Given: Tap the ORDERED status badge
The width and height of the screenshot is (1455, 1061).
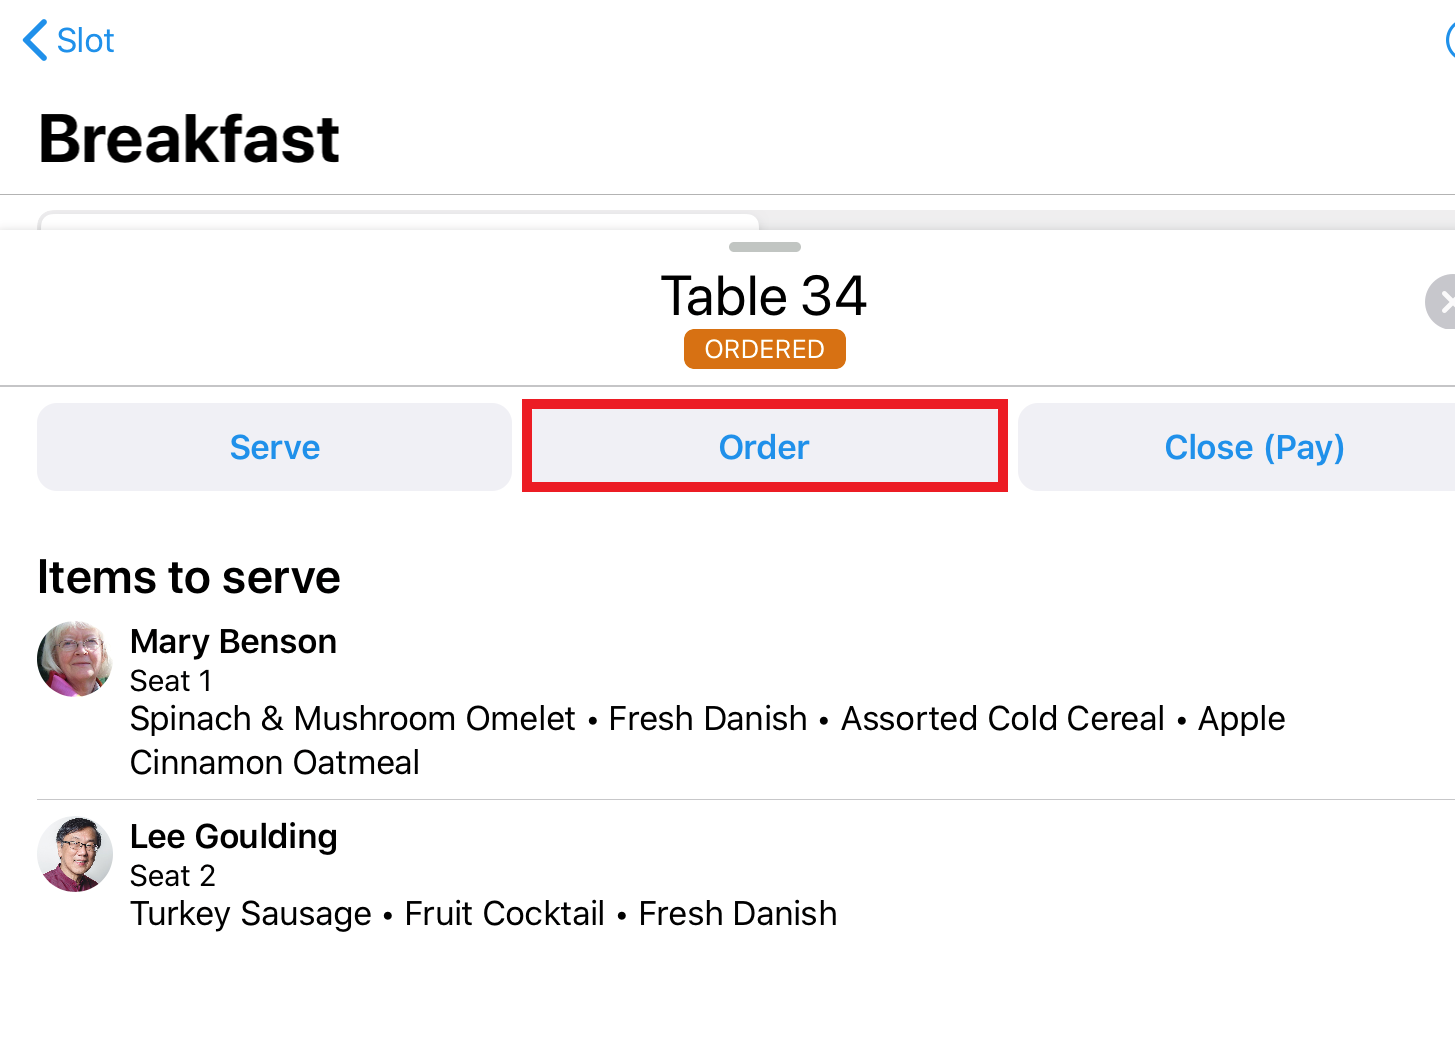Looking at the screenshot, I should [765, 349].
